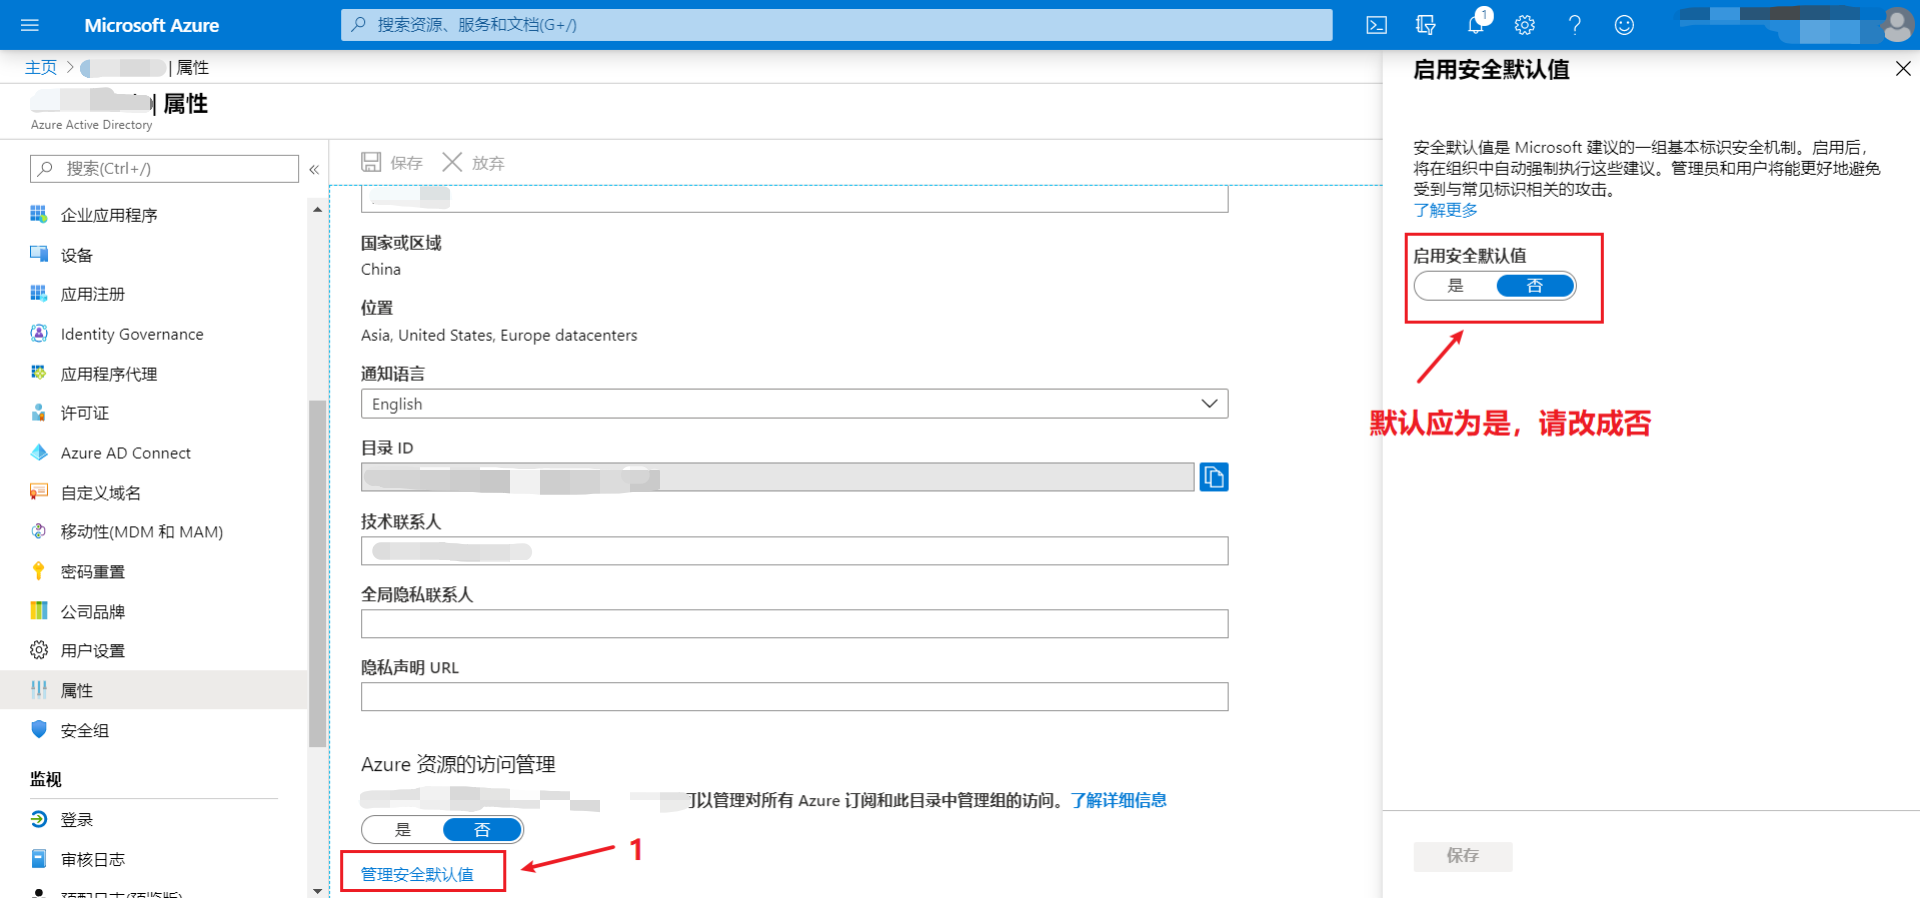The image size is (1920, 898).
Task: Open directory and subscription filter icon
Action: point(1426,25)
